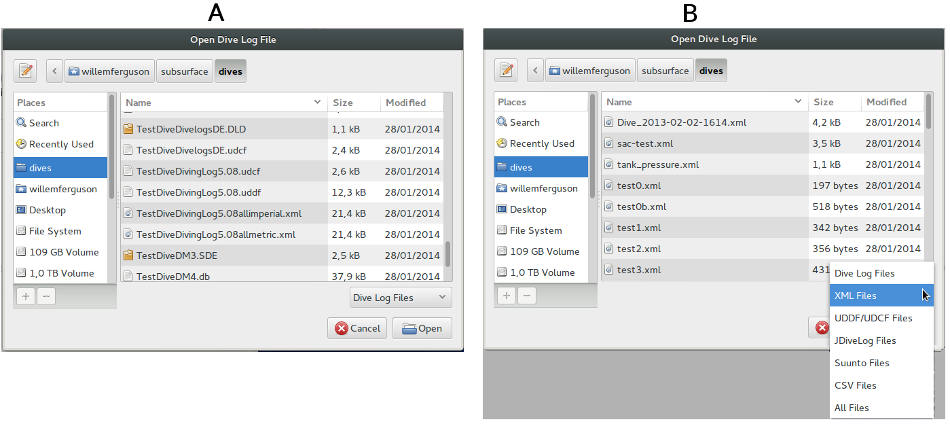This screenshot has height=424, width=950.
Task: Select file test0b.xml
Action: [x=763, y=207]
